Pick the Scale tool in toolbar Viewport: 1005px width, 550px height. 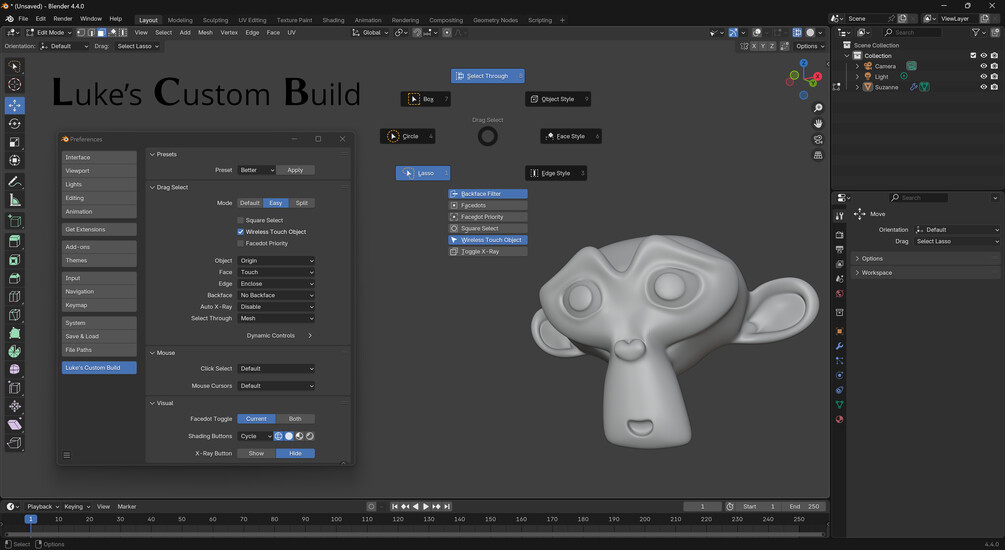click(x=14, y=142)
